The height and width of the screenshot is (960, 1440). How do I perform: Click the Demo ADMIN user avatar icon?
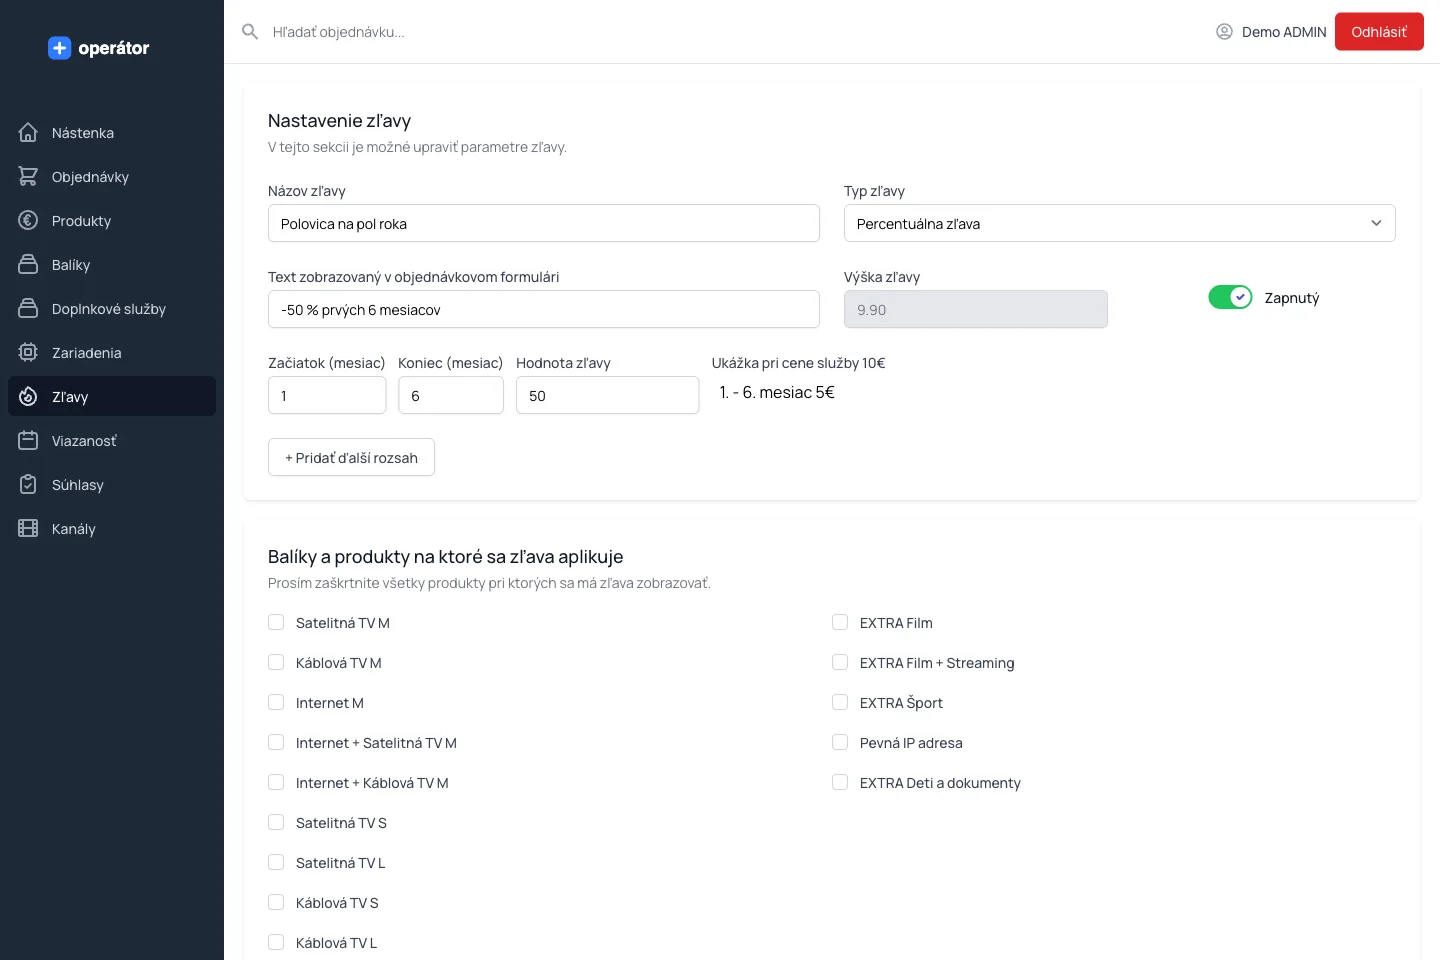coord(1224,32)
